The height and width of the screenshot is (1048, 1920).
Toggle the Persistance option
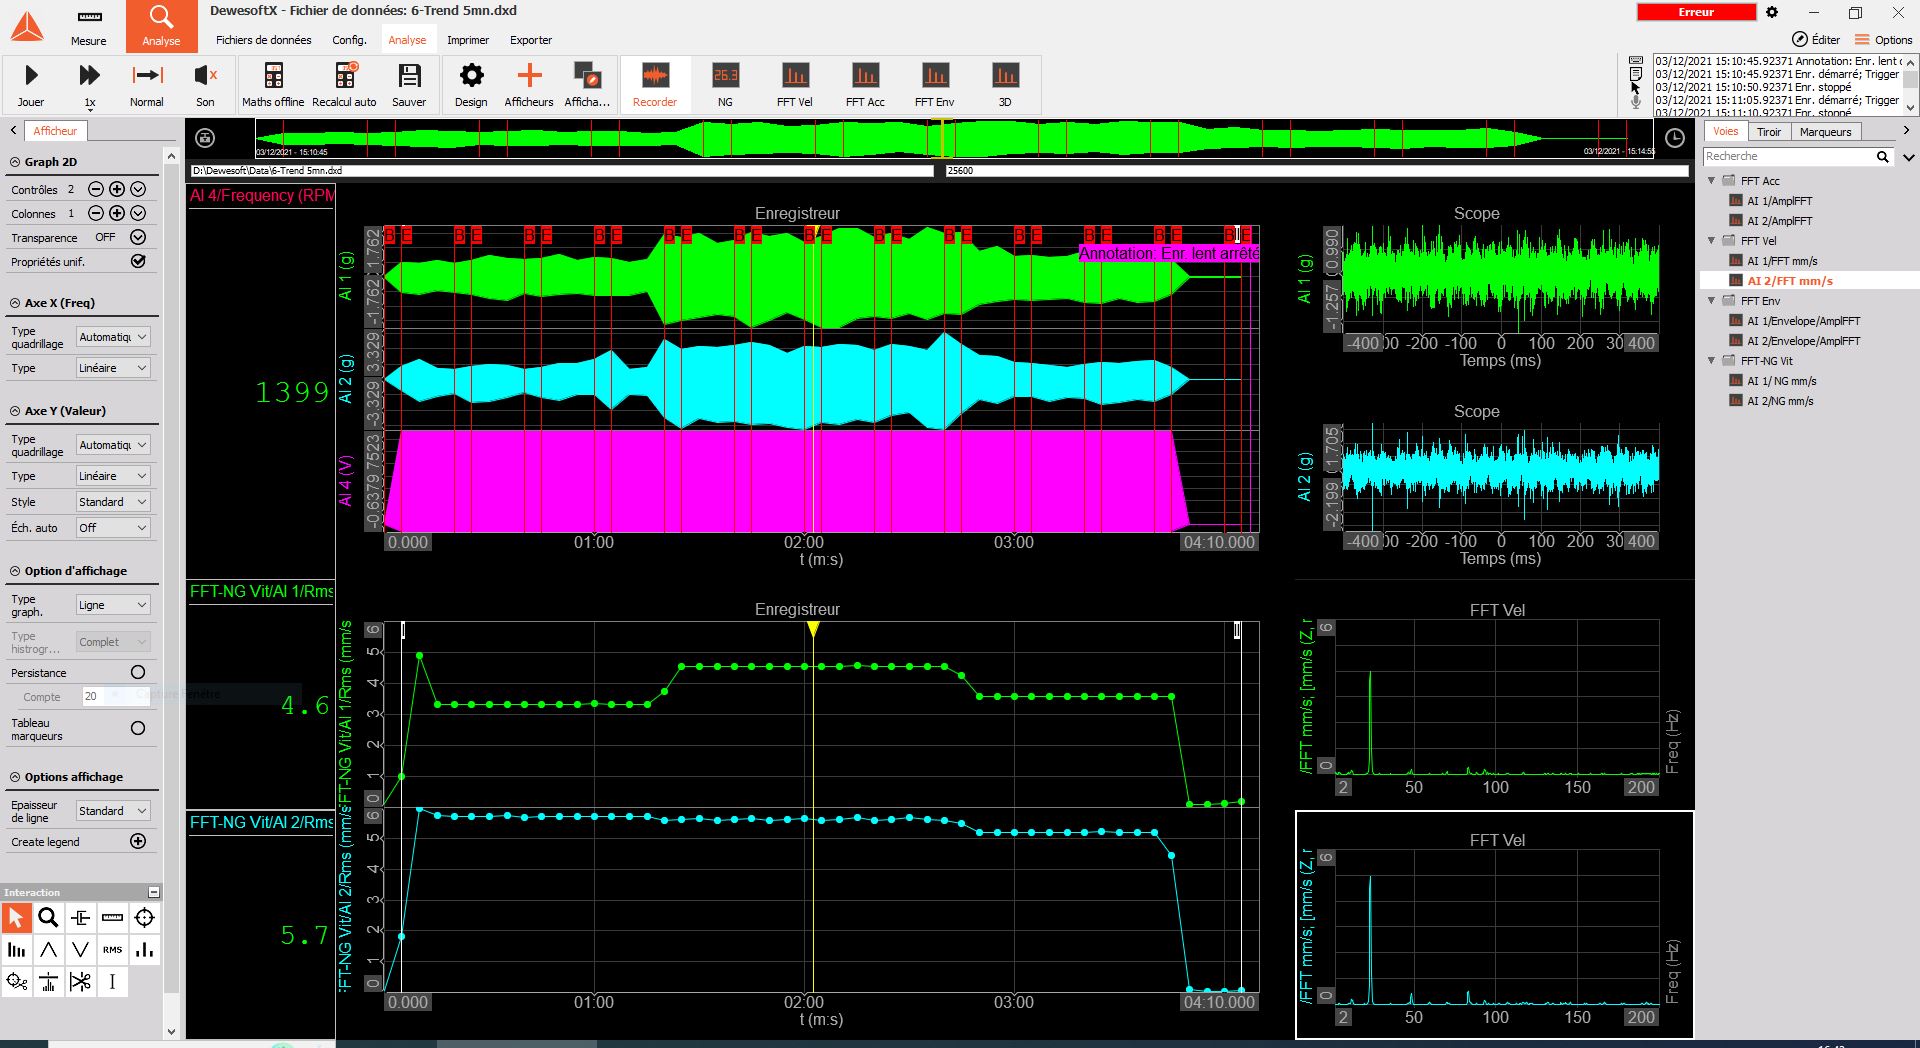[138, 672]
